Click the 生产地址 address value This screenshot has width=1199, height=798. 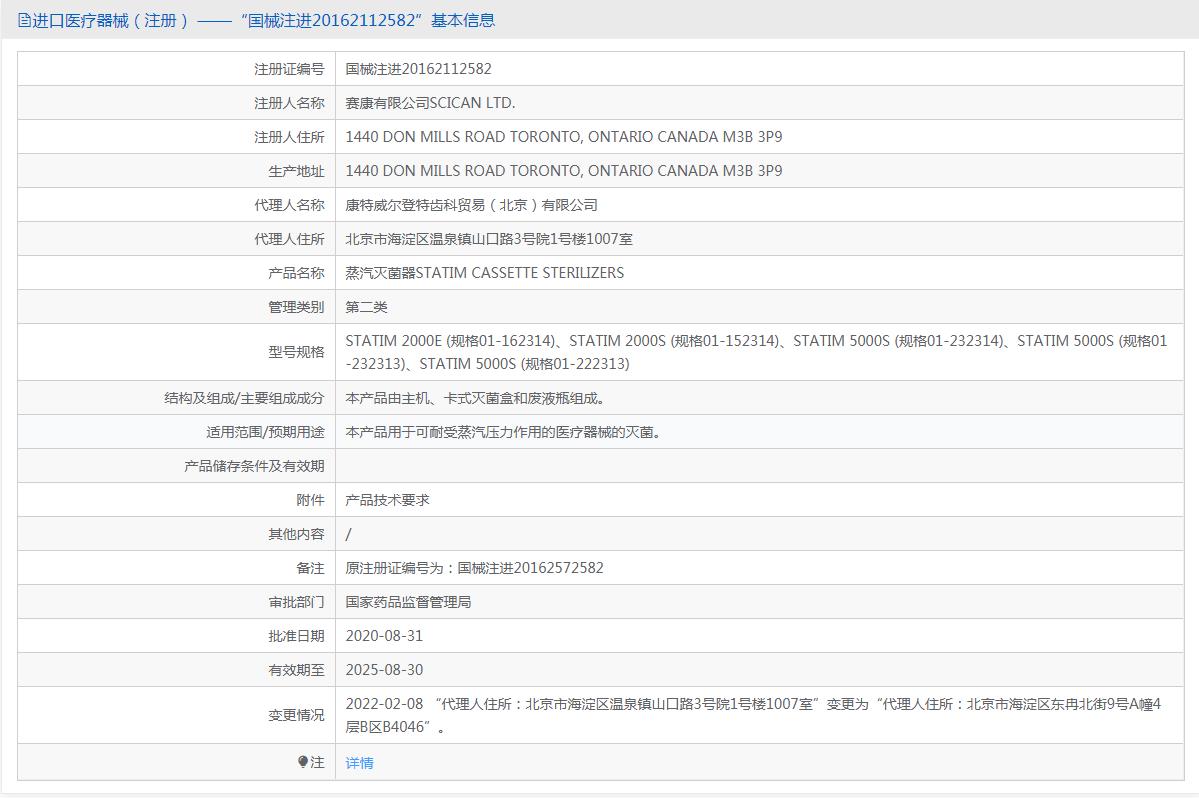[564, 170]
